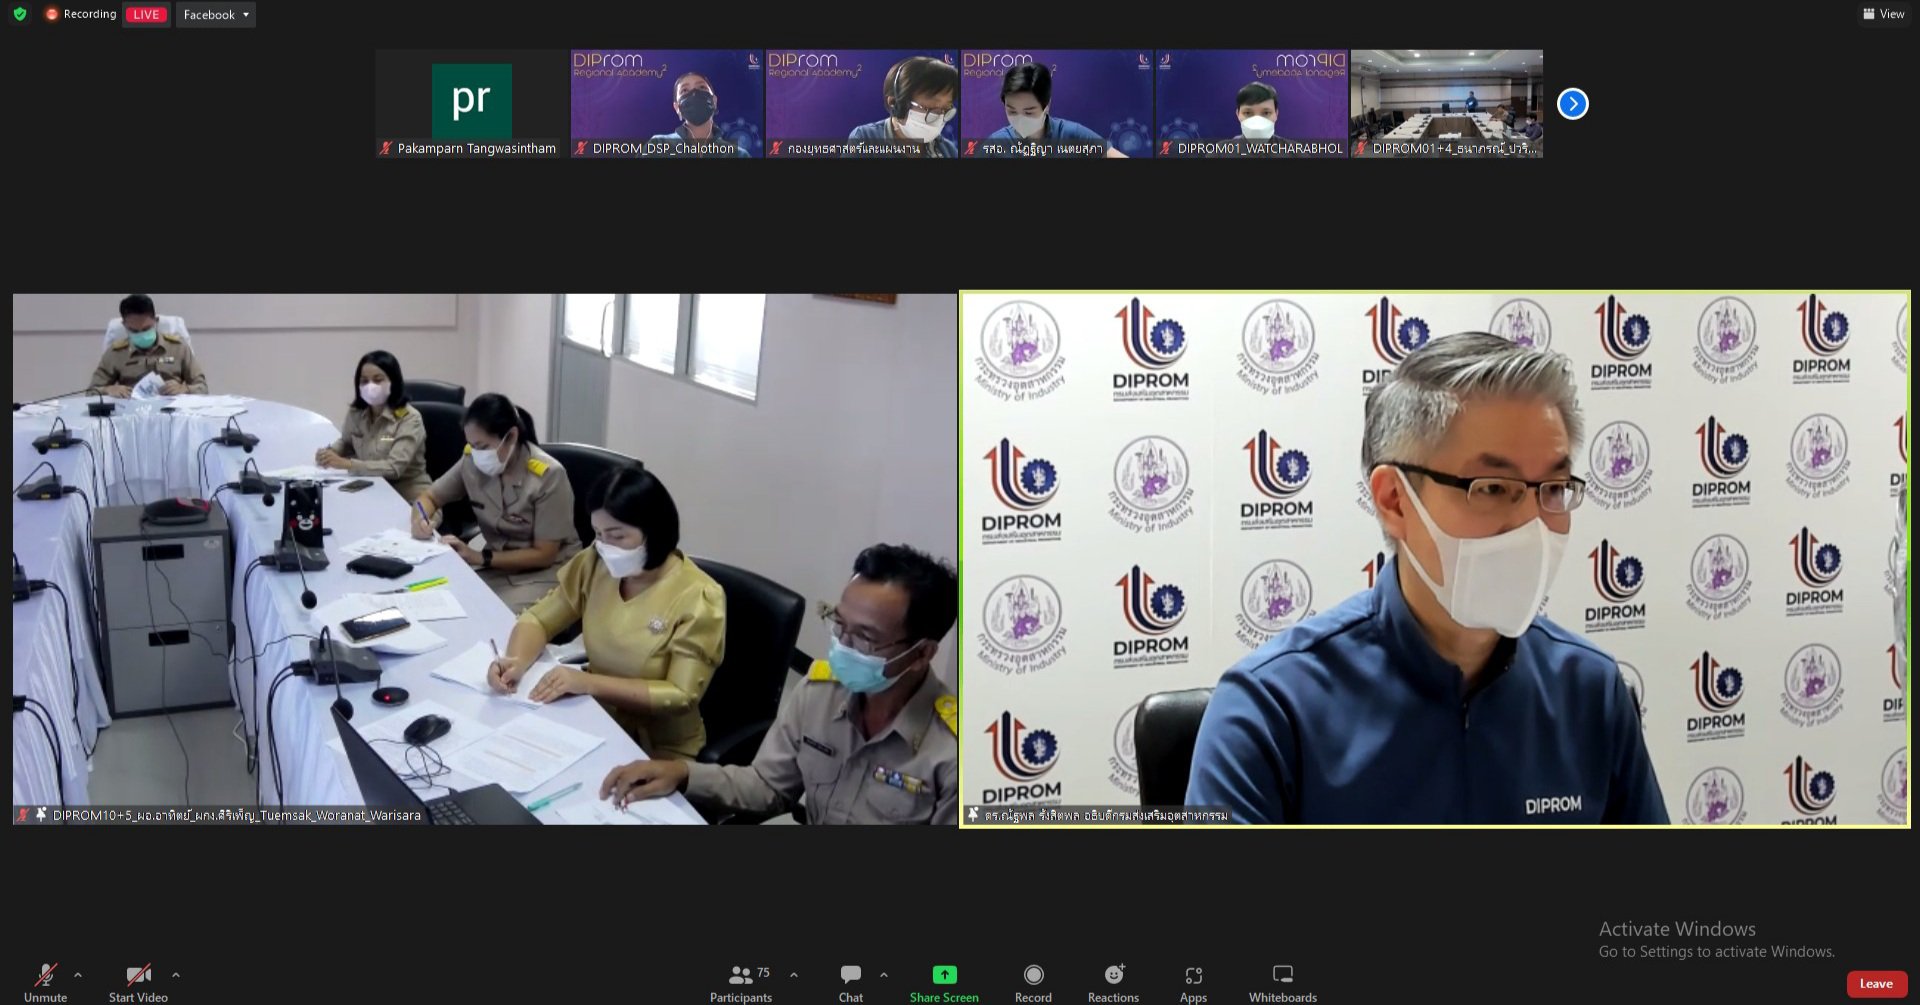Show next participants with the blue arrow
Viewport: 1920px width, 1005px height.
(x=1572, y=103)
